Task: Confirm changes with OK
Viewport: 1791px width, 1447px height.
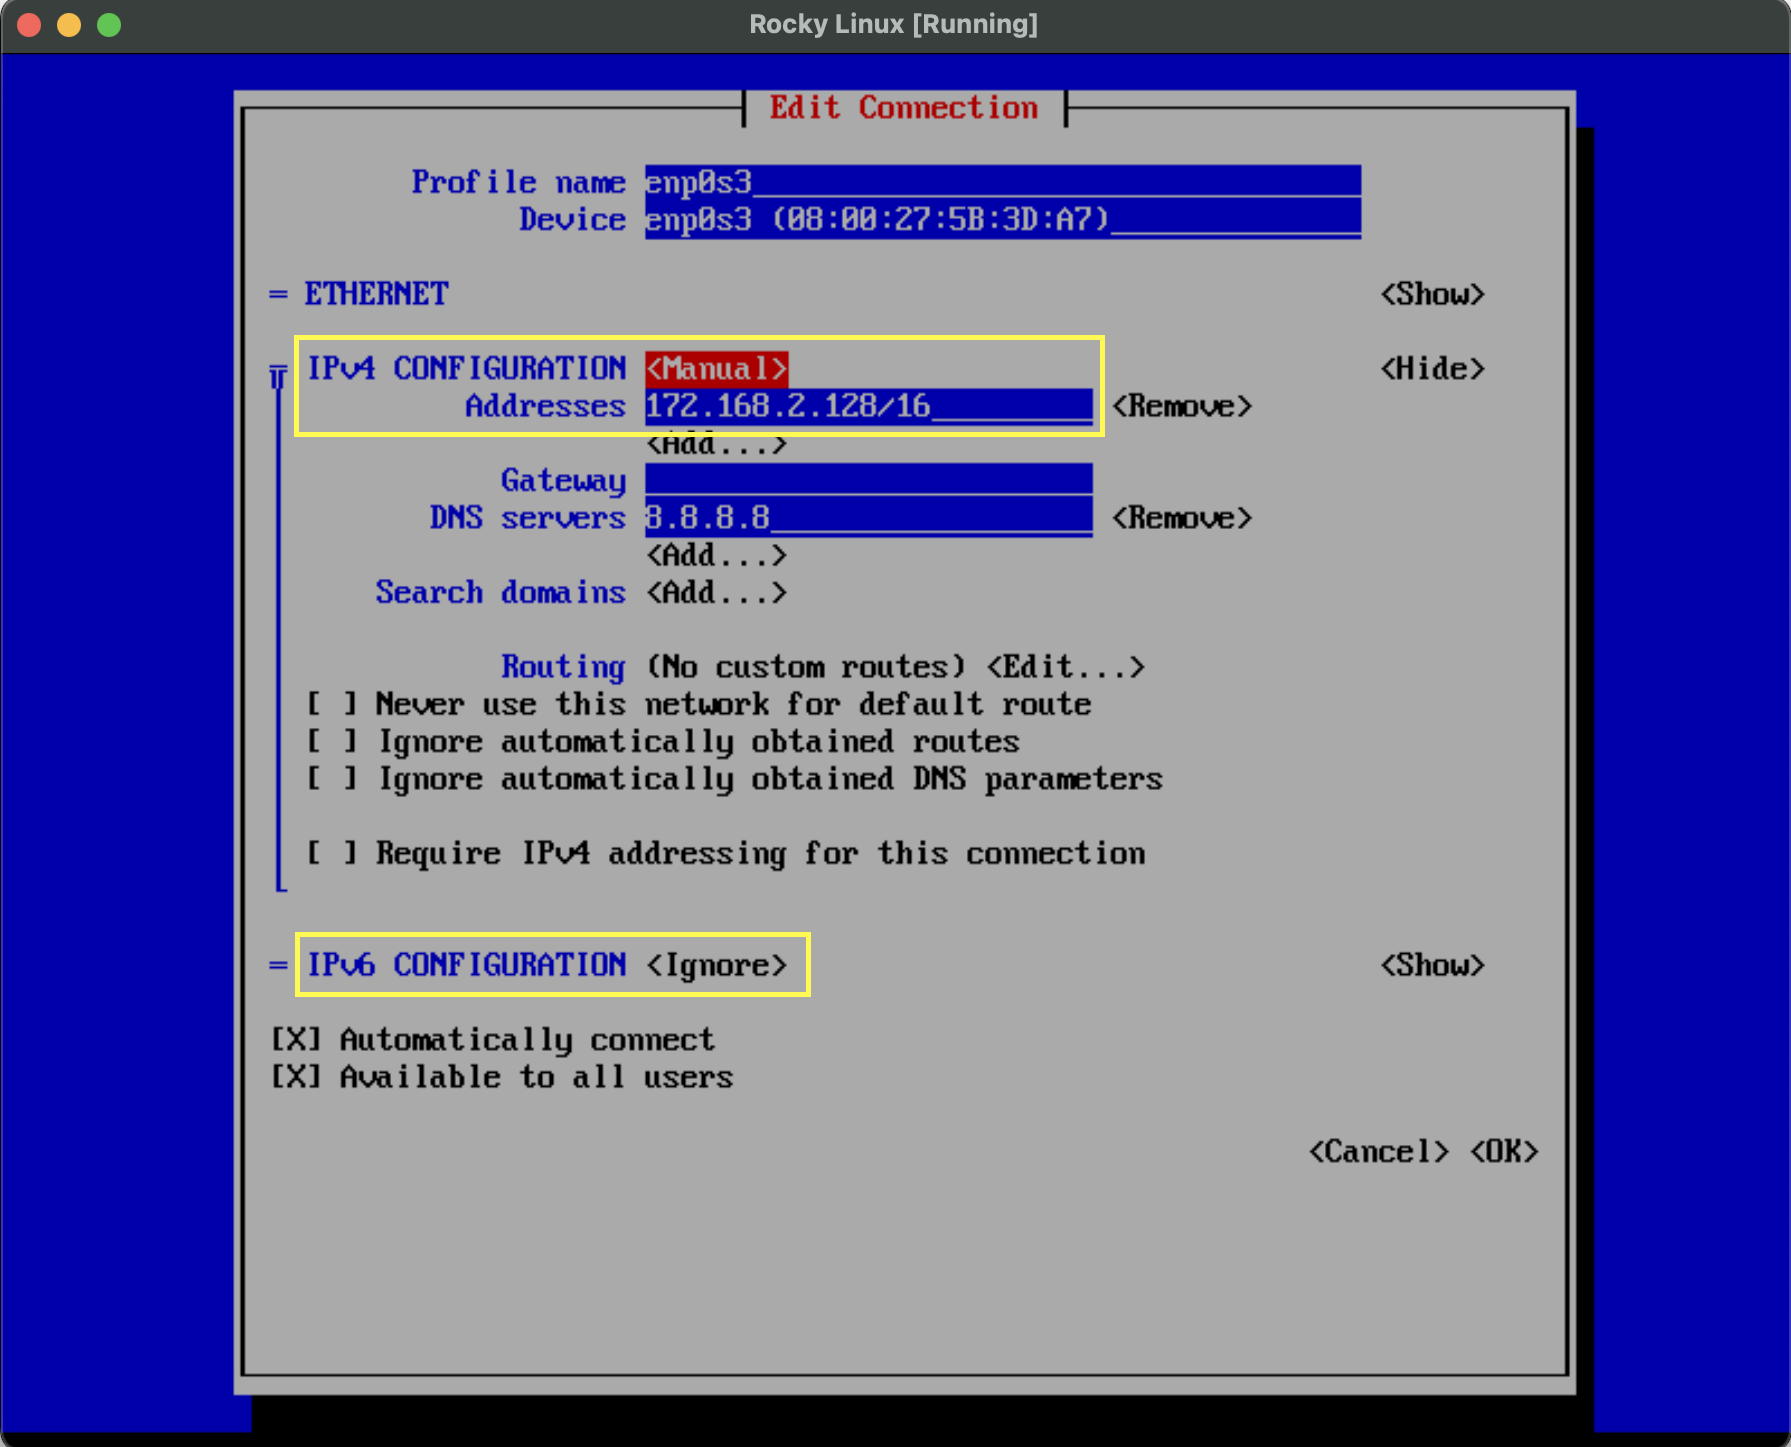Action: tap(1504, 1152)
